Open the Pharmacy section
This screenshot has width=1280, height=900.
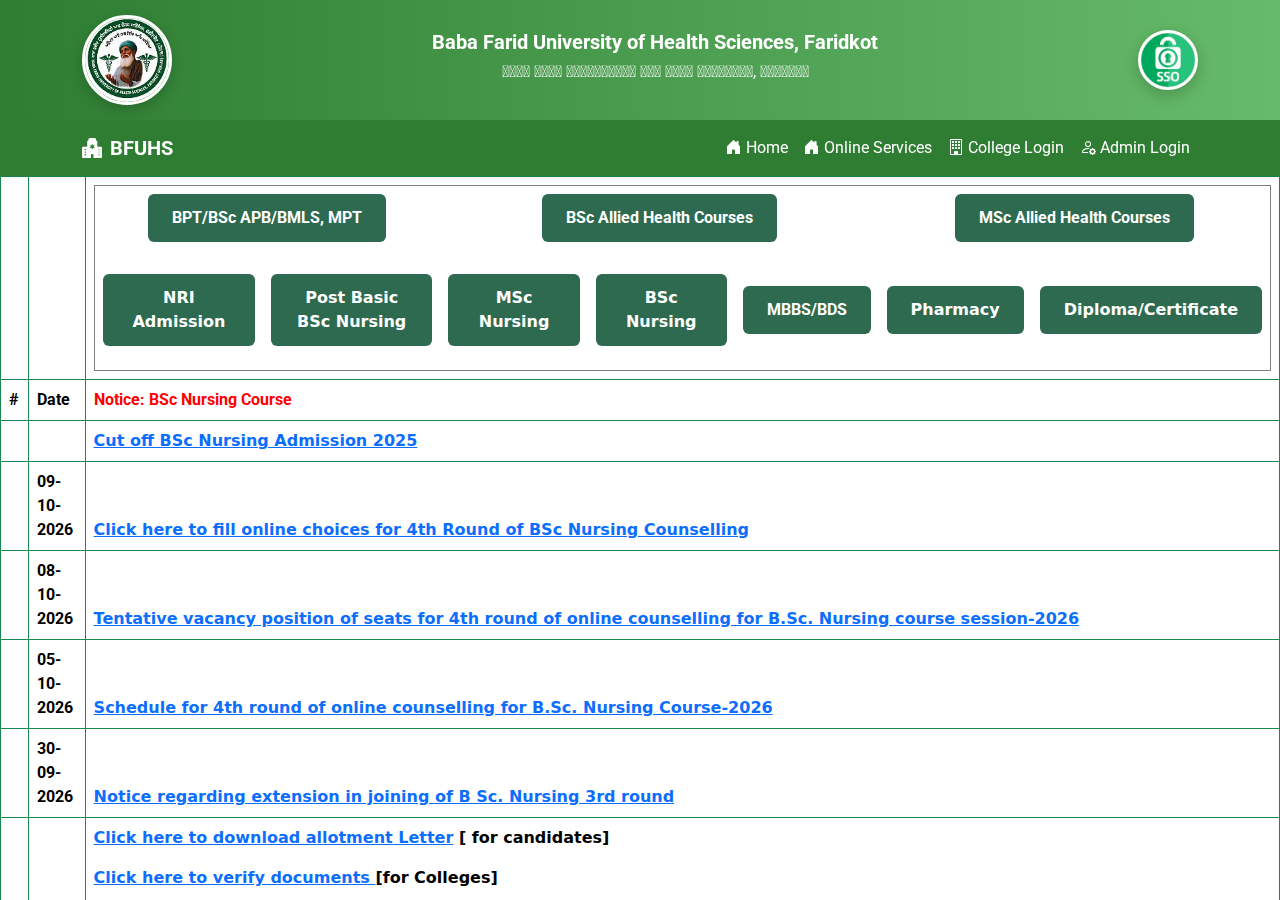(955, 310)
